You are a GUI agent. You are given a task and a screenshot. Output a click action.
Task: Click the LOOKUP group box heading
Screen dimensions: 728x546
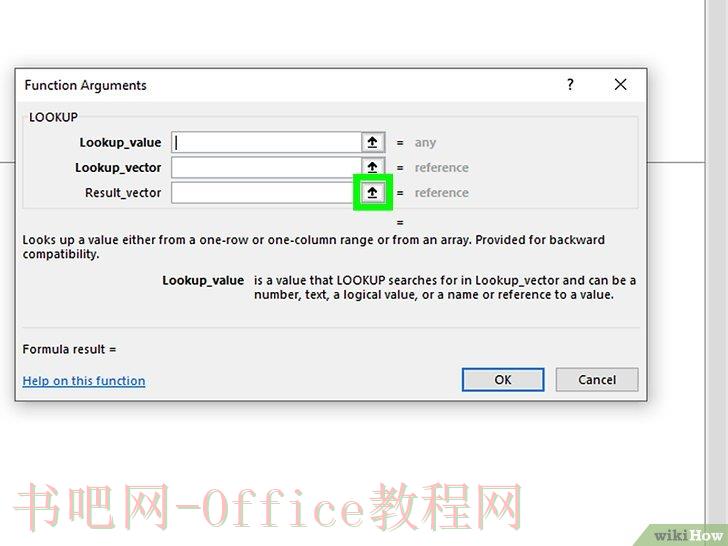pos(53,117)
